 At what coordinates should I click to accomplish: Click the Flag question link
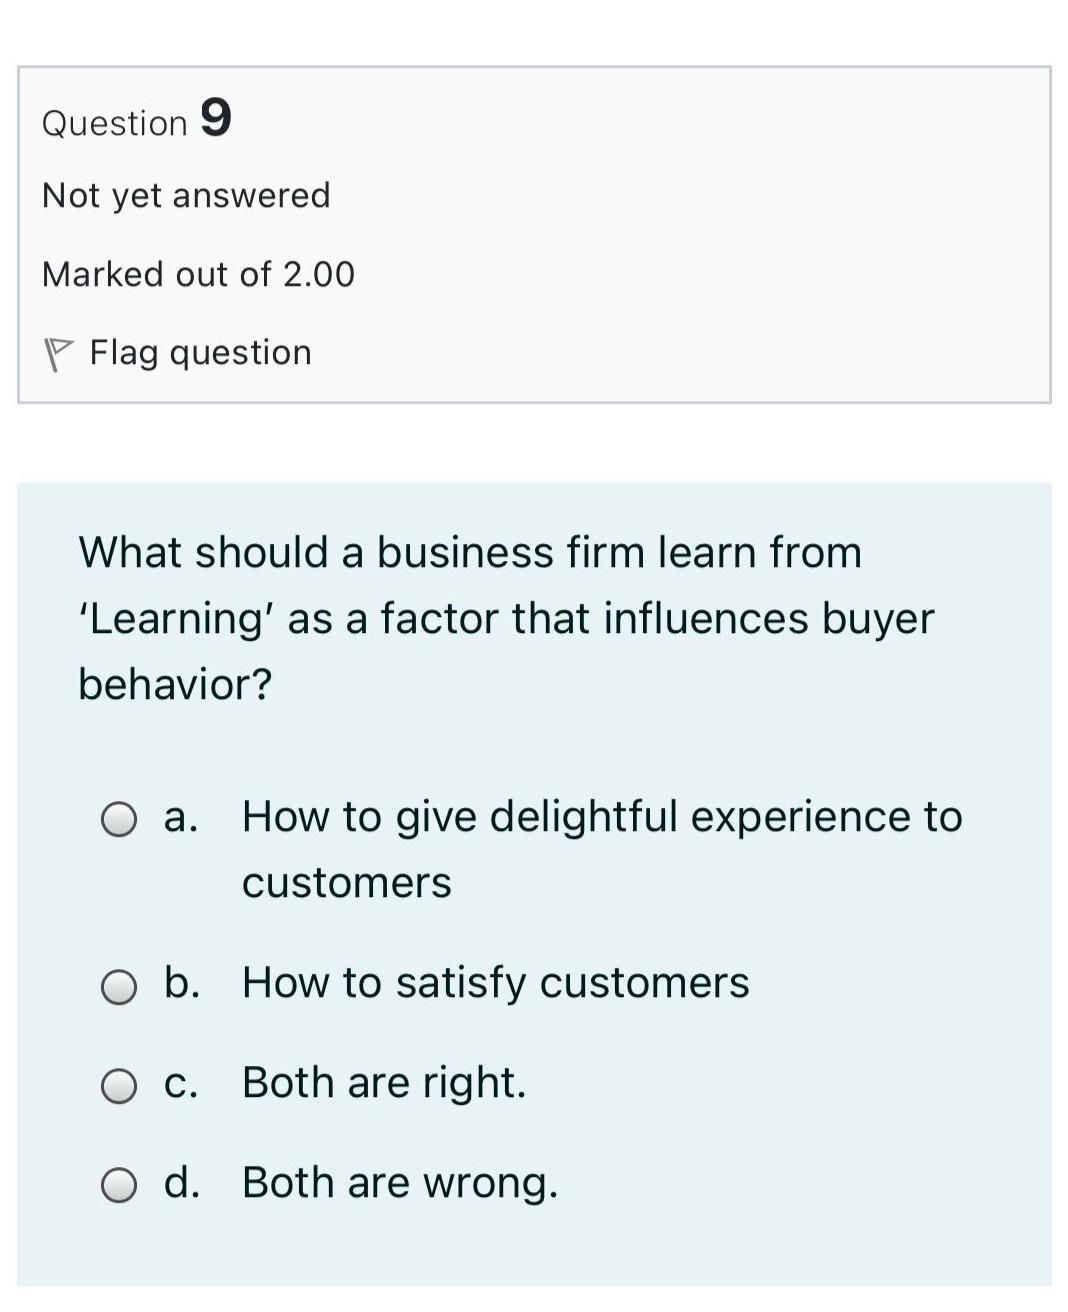199,352
